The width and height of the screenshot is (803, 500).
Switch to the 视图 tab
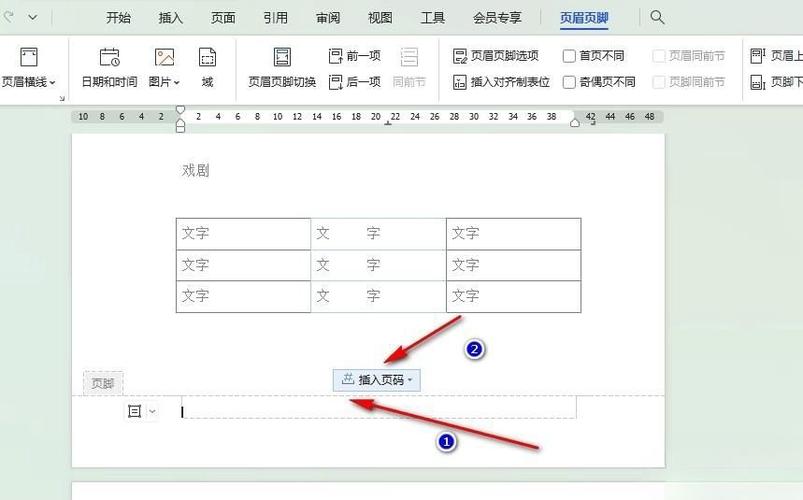[x=380, y=18]
